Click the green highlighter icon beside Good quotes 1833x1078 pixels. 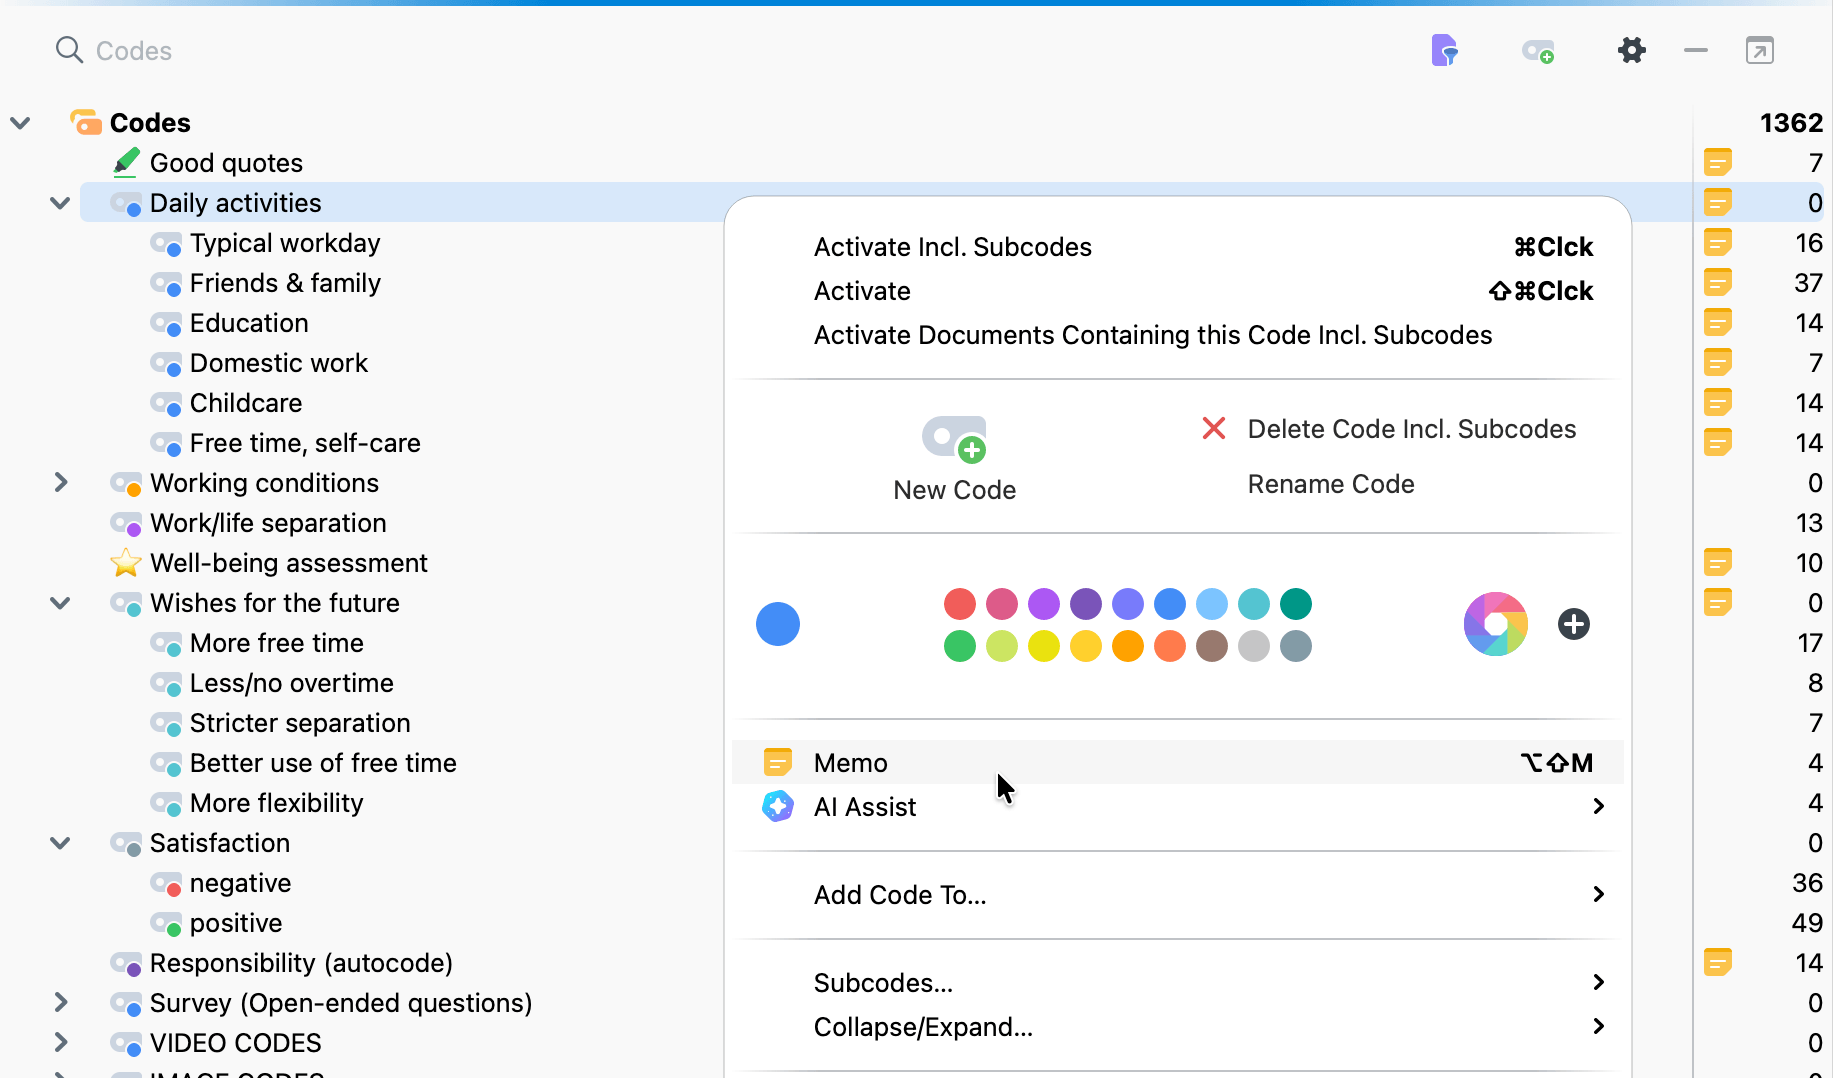coord(125,161)
